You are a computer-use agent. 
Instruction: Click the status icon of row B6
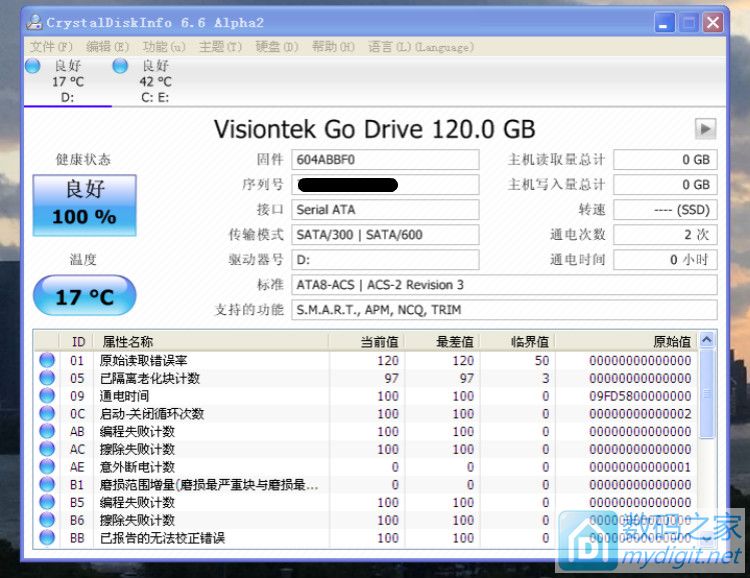47,520
